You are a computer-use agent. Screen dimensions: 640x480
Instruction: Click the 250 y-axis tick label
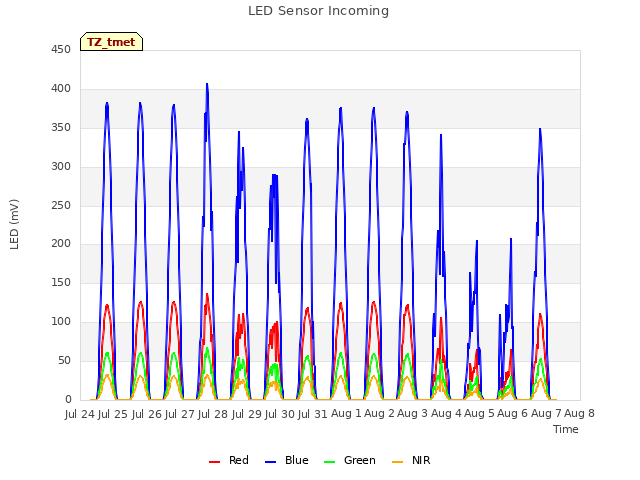61,205
